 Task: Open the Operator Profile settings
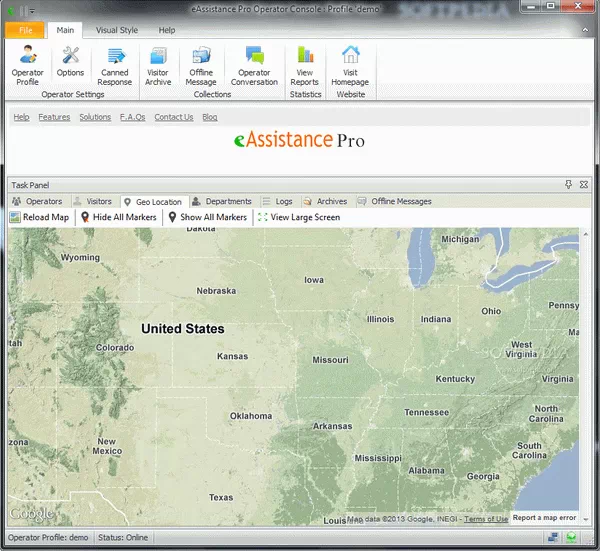[28, 65]
